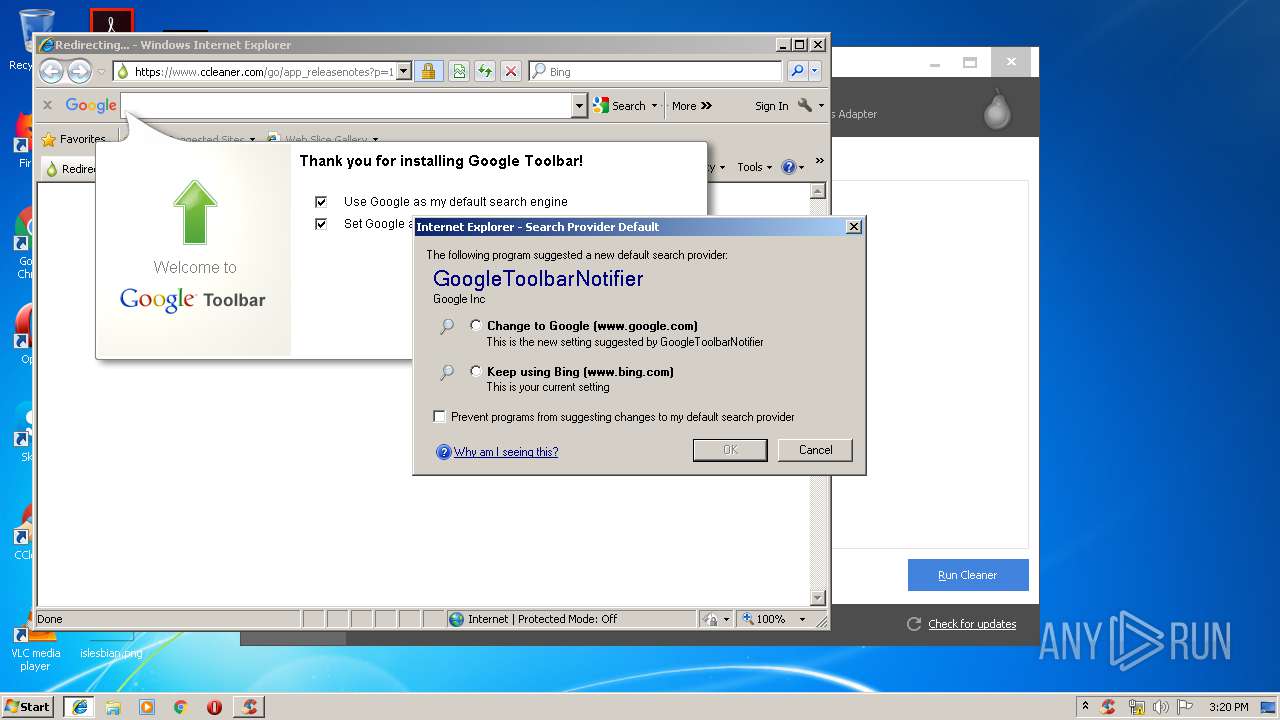This screenshot has width=1280, height=720.
Task: Select Keep using Bing radio button
Action: pyautogui.click(x=476, y=371)
